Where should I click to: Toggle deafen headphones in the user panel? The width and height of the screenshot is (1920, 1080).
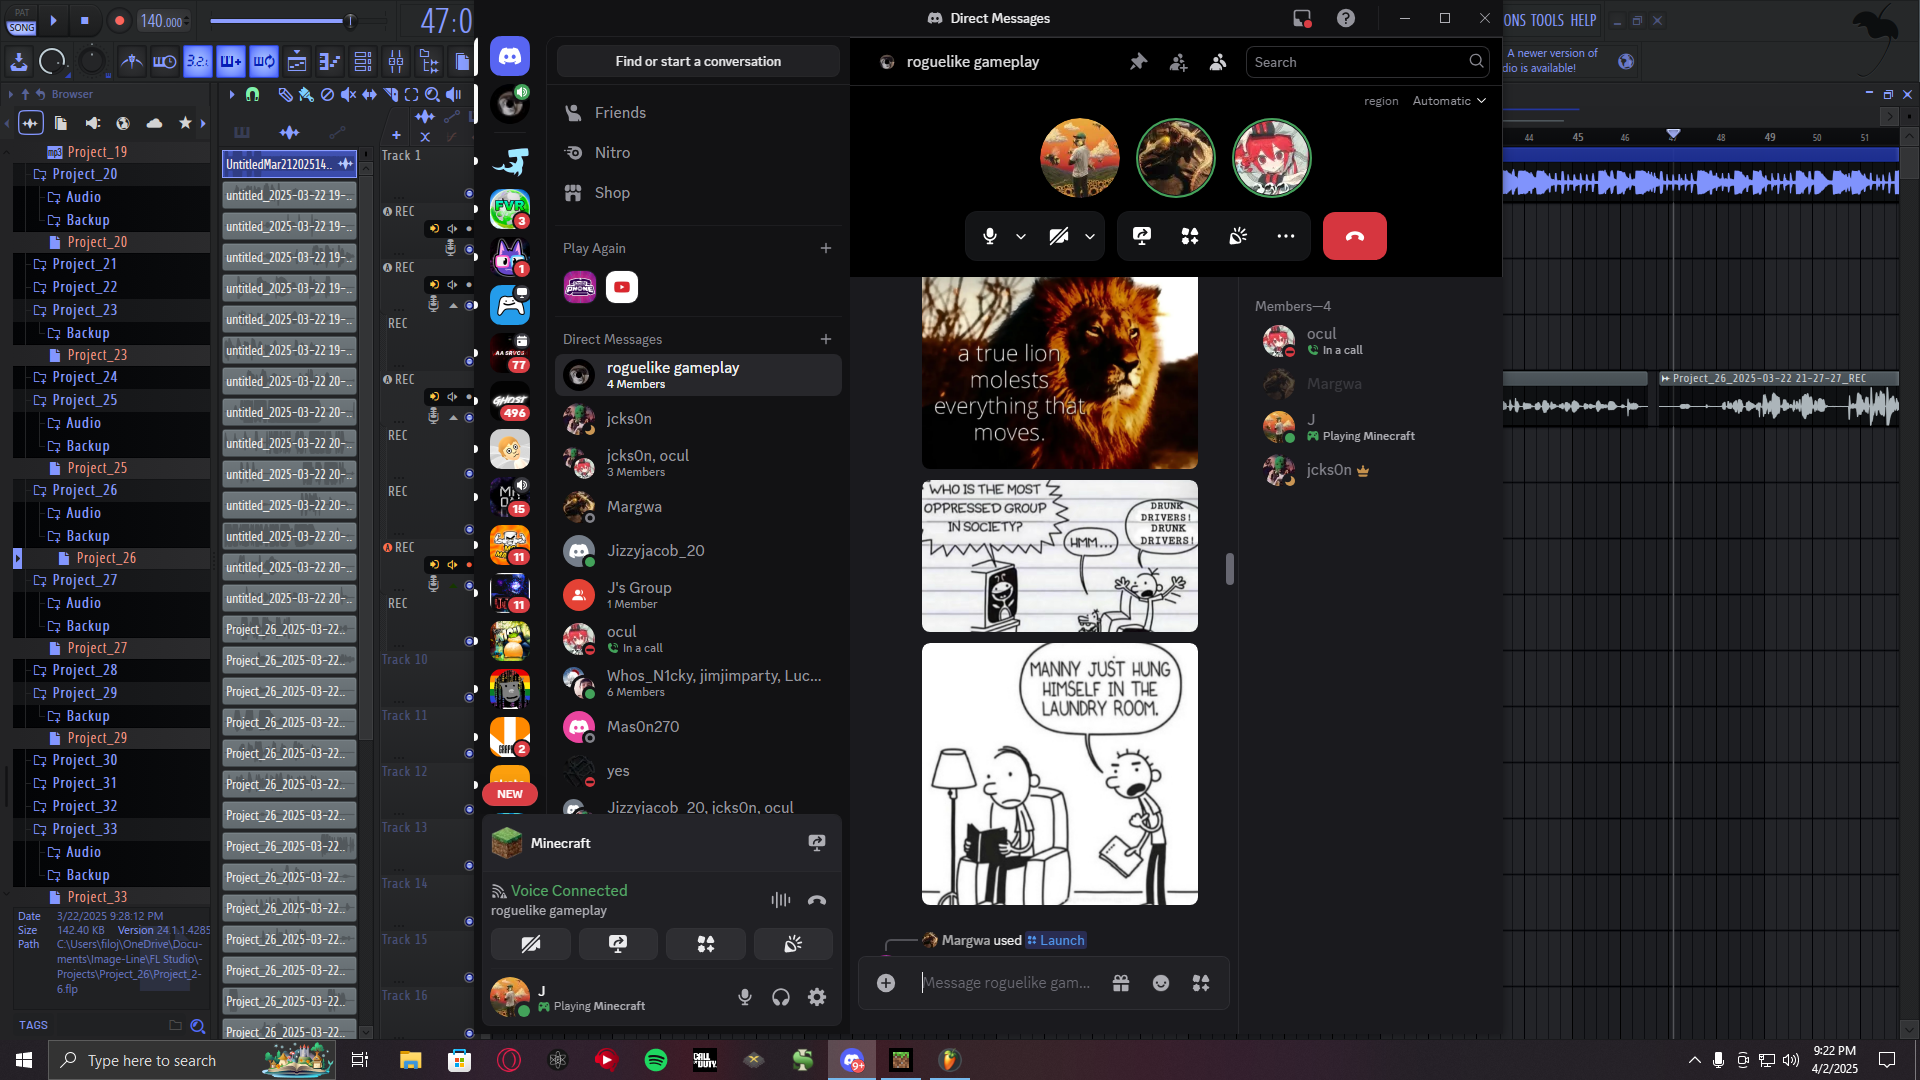[781, 997]
